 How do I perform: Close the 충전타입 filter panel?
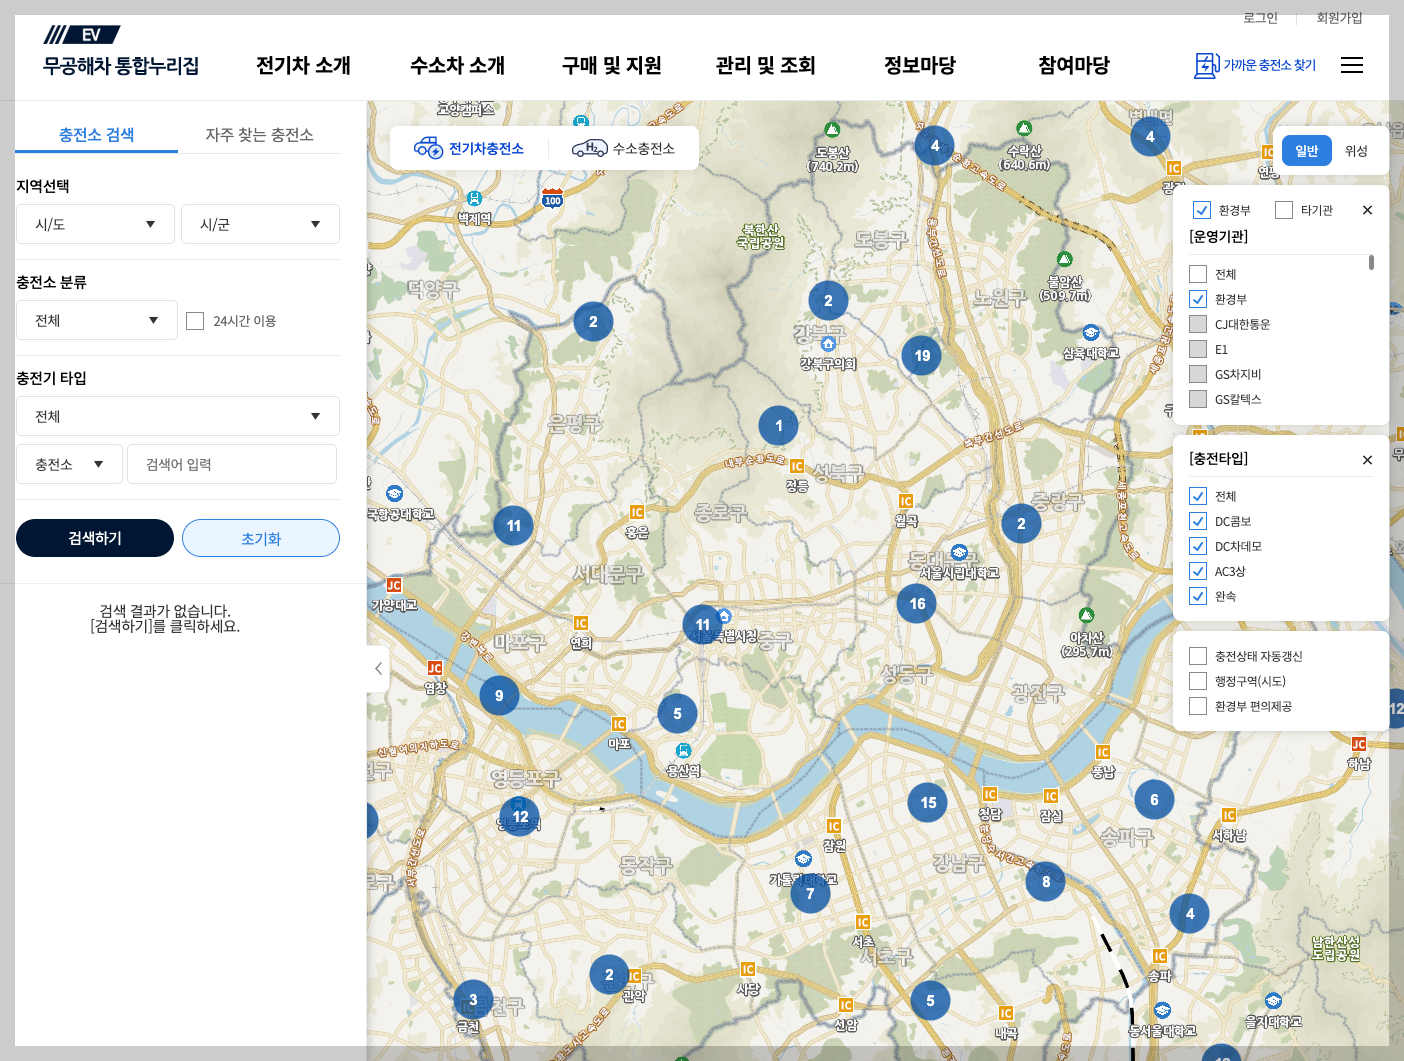pyautogui.click(x=1367, y=460)
